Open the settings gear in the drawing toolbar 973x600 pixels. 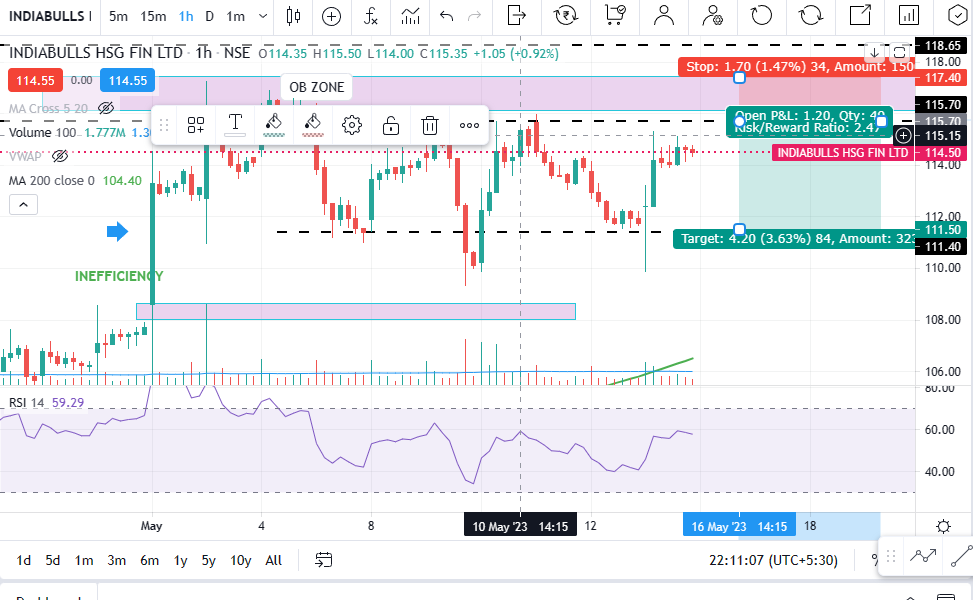(x=352, y=125)
